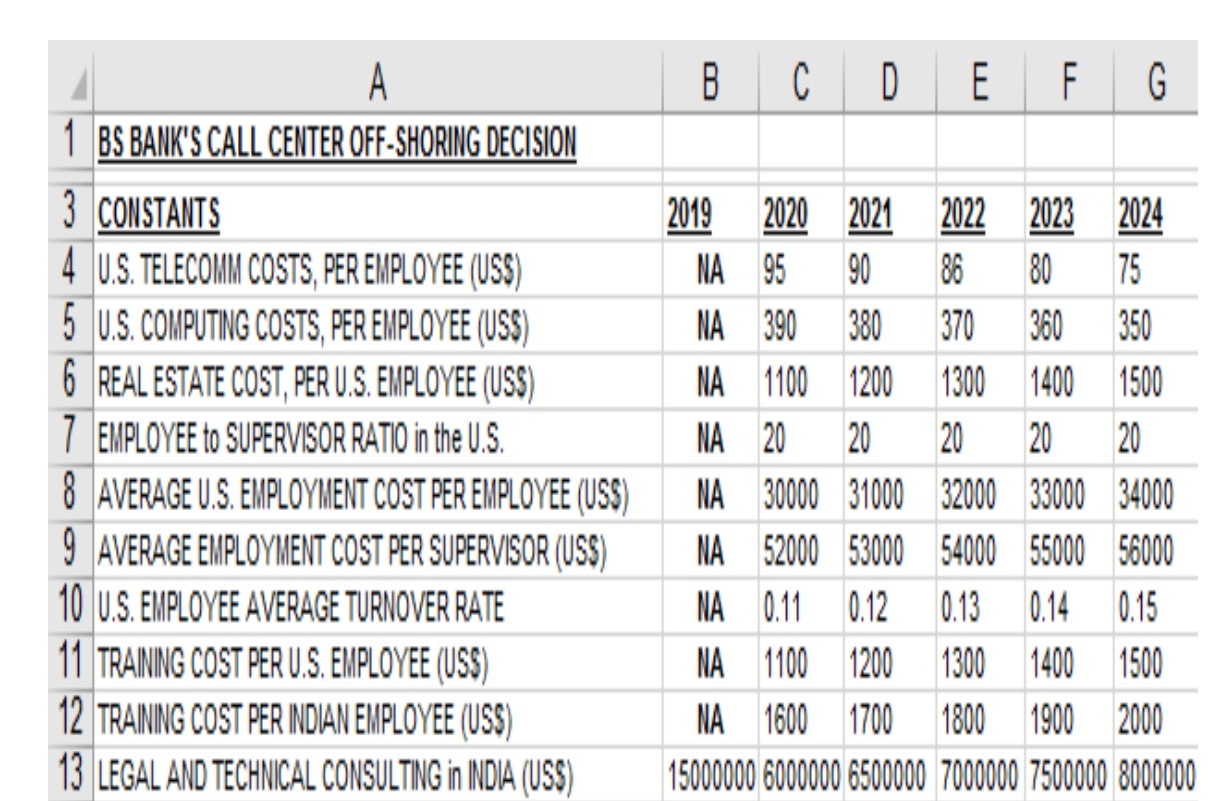
Task: Click average U.S. employment cost 2021 value 31000
Action: tap(888, 492)
